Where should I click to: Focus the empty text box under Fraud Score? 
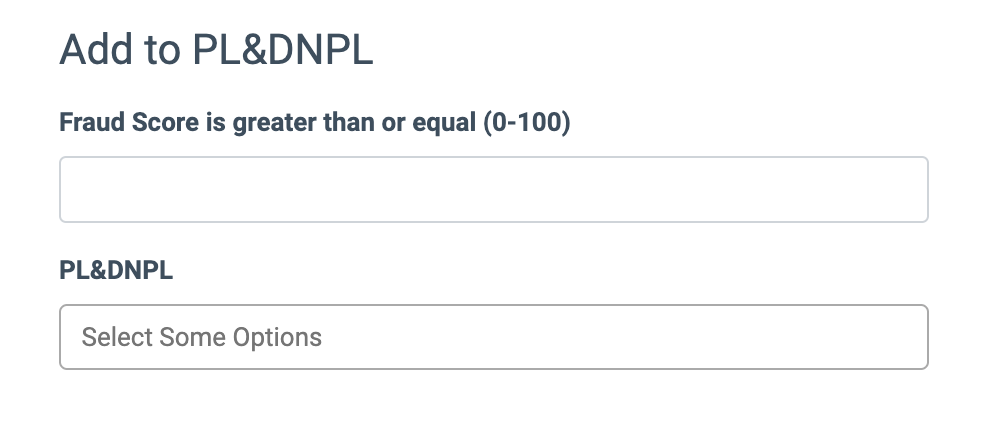coord(494,189)
